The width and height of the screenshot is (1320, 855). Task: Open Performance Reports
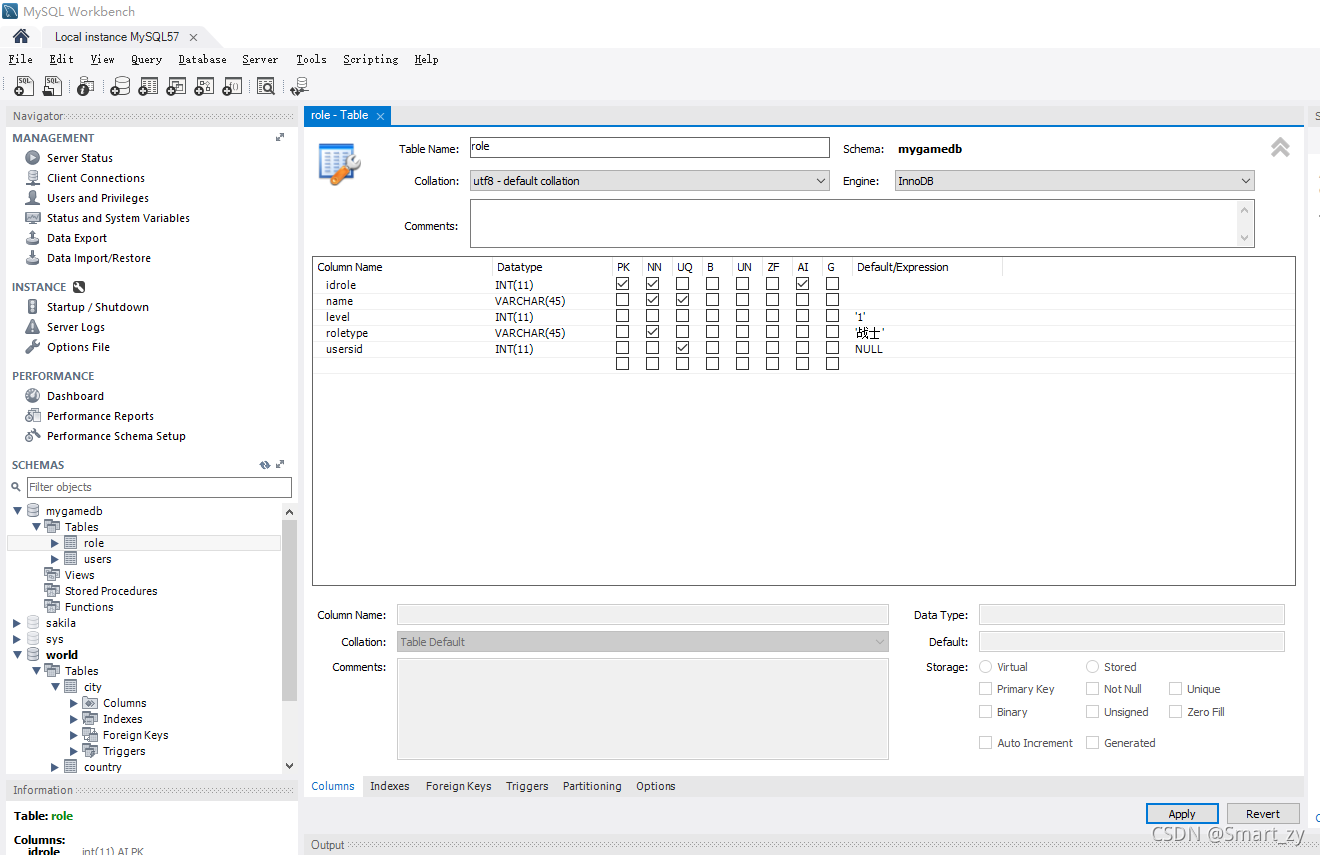(x=101, y=416)
